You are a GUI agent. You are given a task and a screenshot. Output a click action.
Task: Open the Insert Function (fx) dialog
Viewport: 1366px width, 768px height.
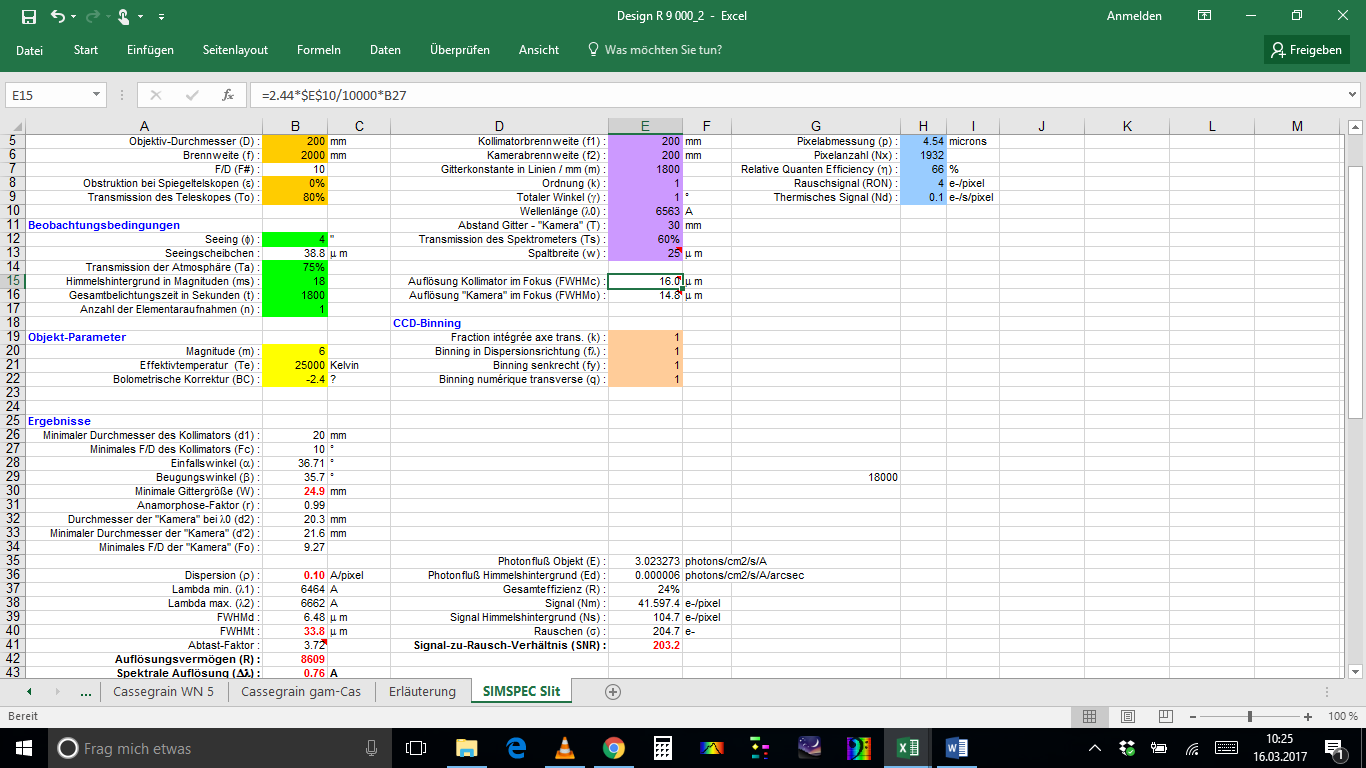coord(227,94)
